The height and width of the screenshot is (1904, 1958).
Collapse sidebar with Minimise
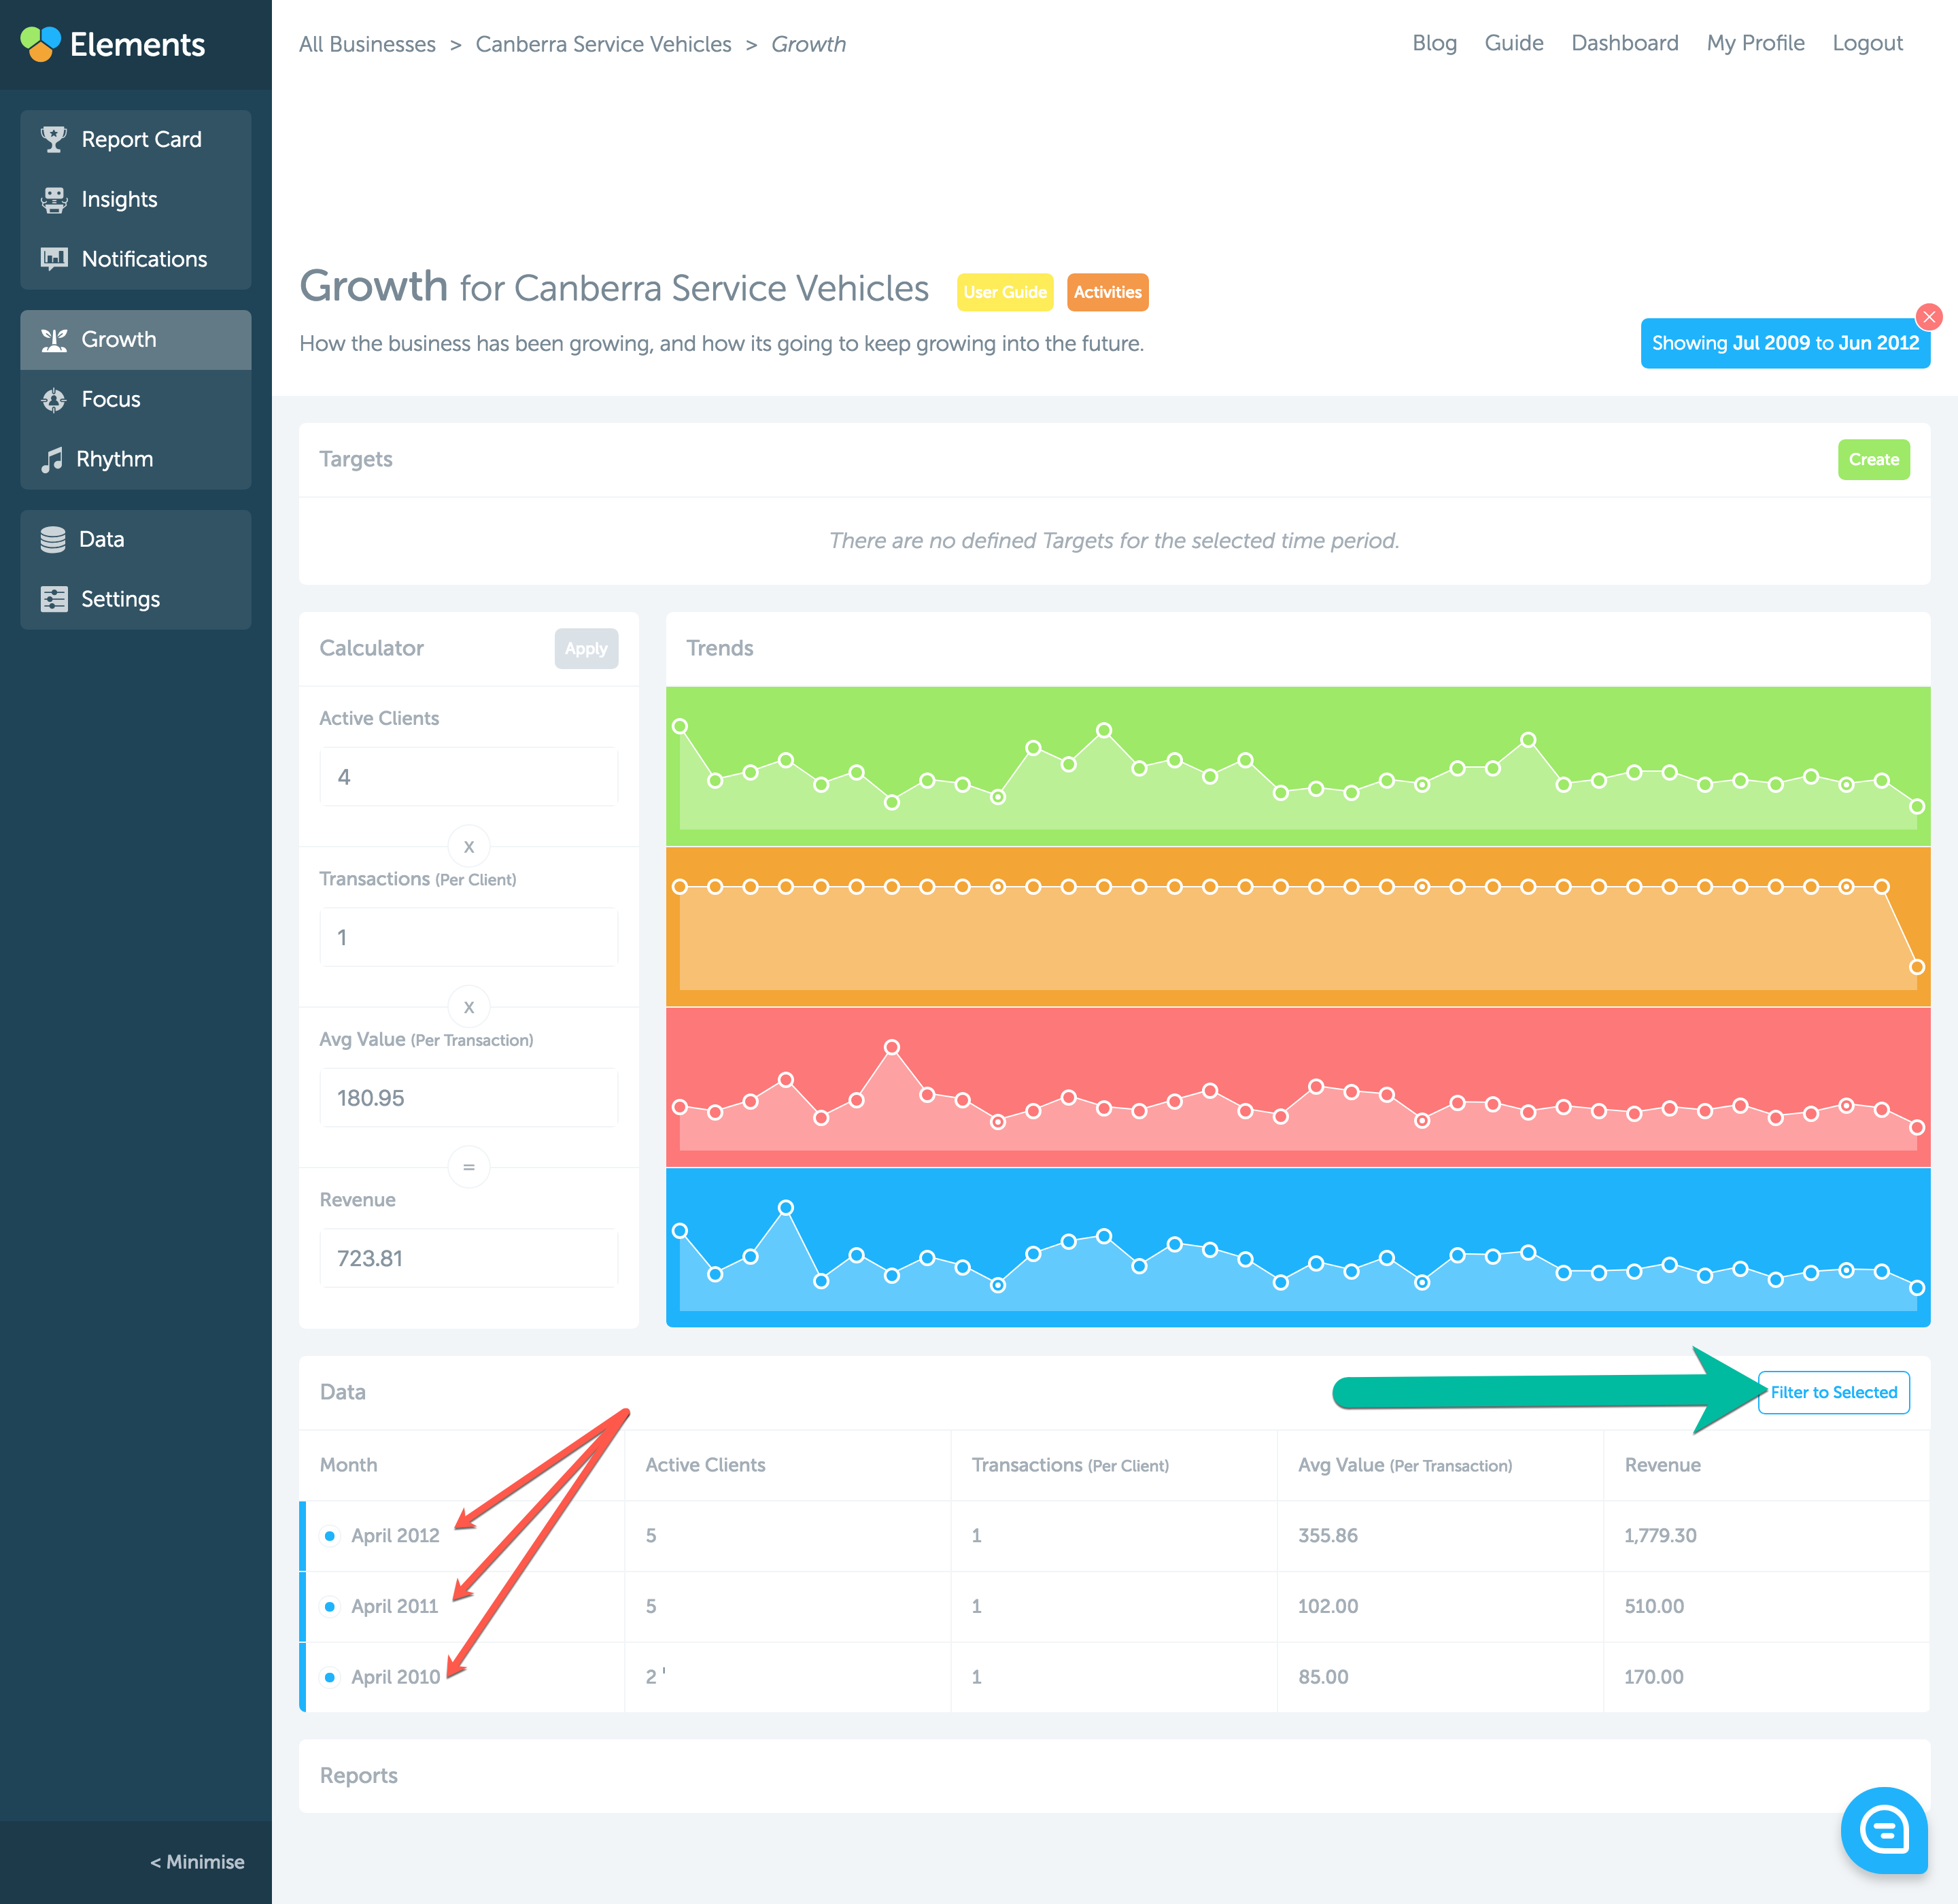tap(197, 1861)
